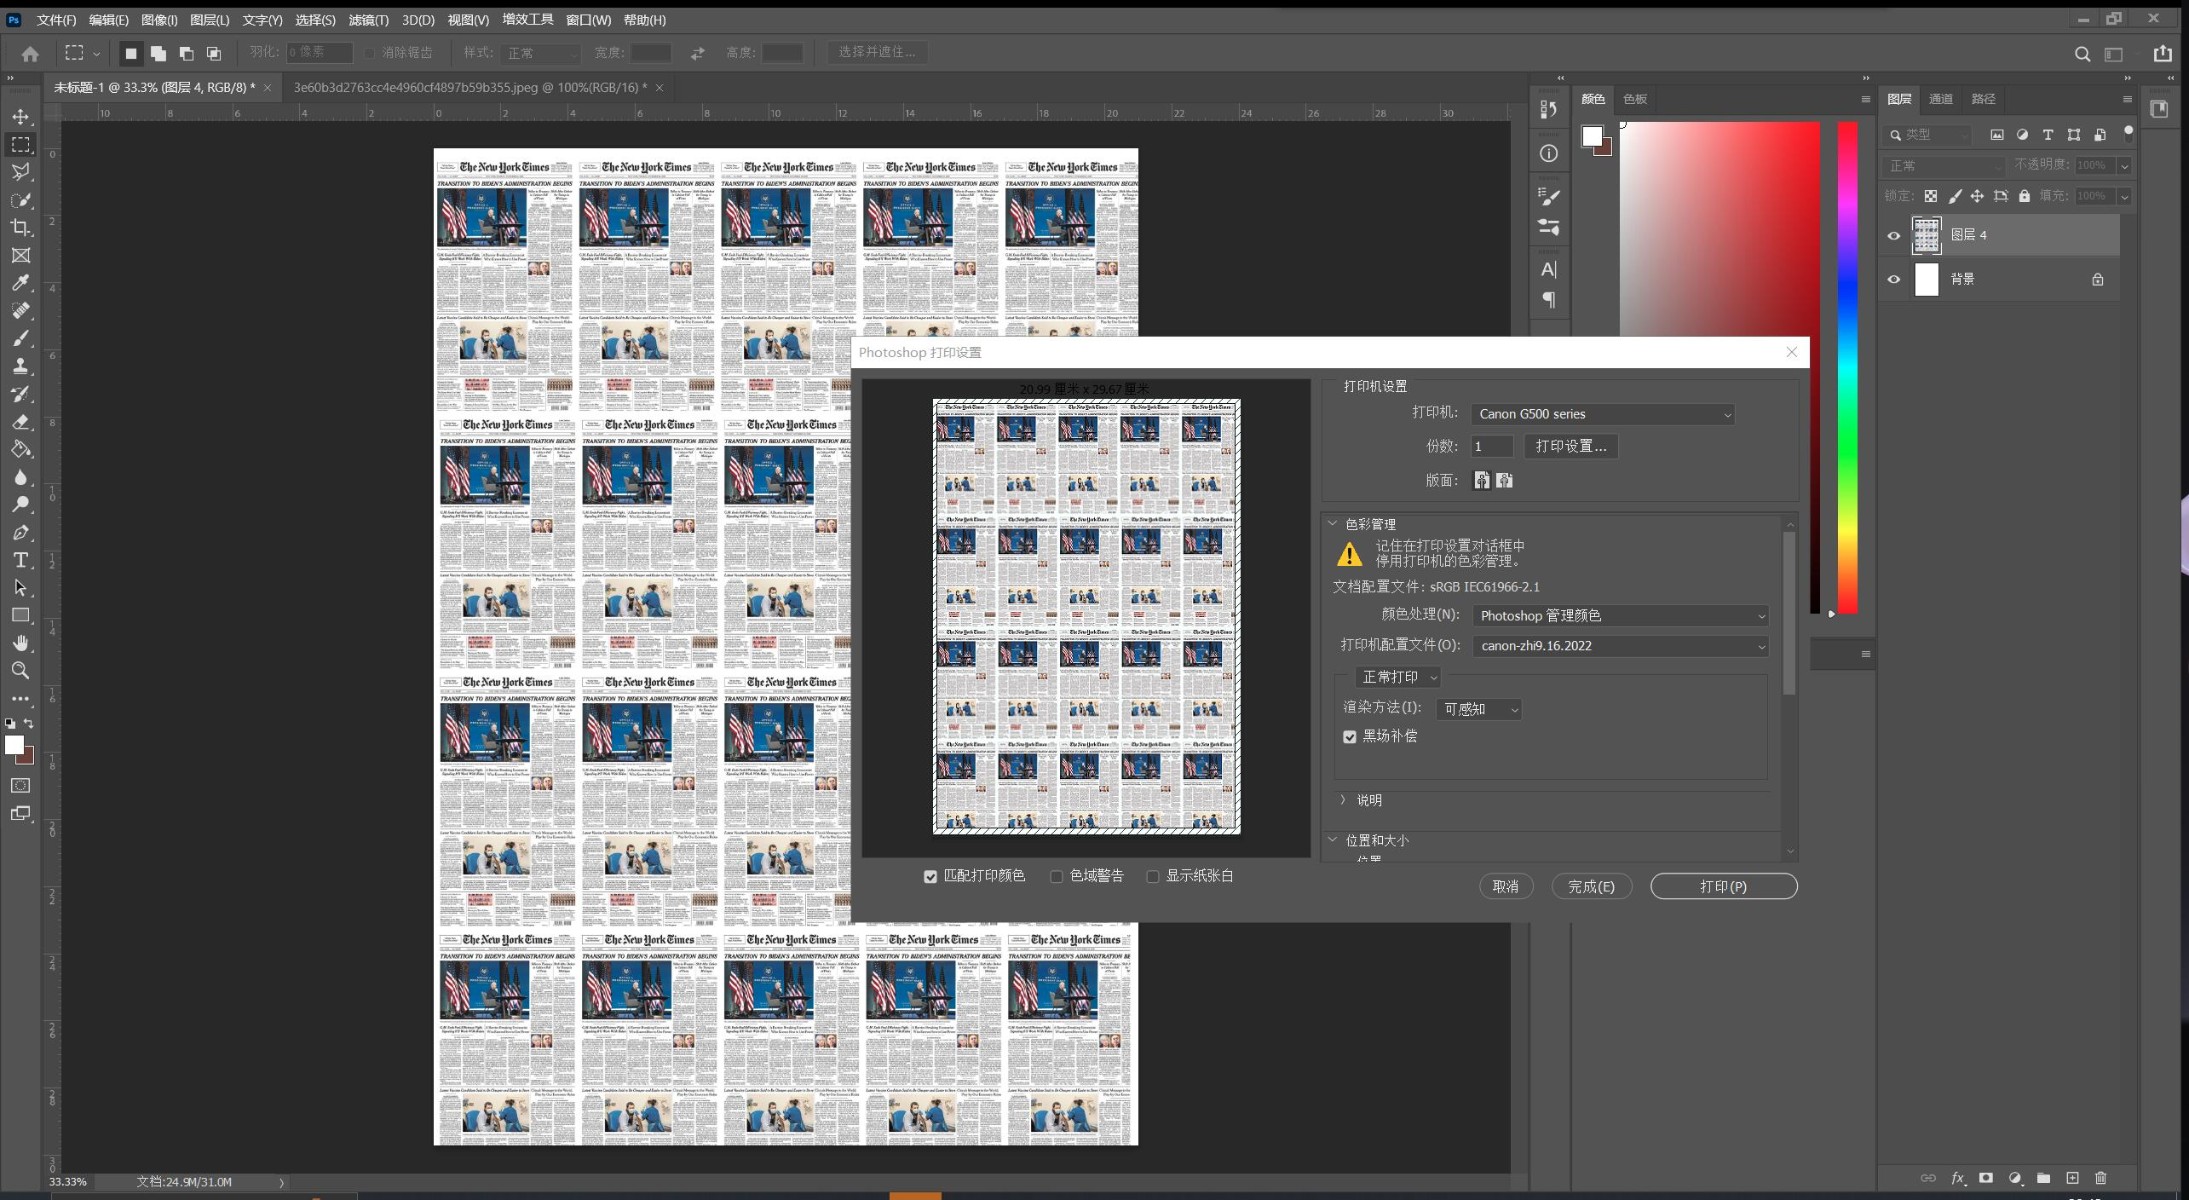This screenshot has height=1200, width=2189.
Task: Click the 取消 button
Action: click(x=1505, y=887)
